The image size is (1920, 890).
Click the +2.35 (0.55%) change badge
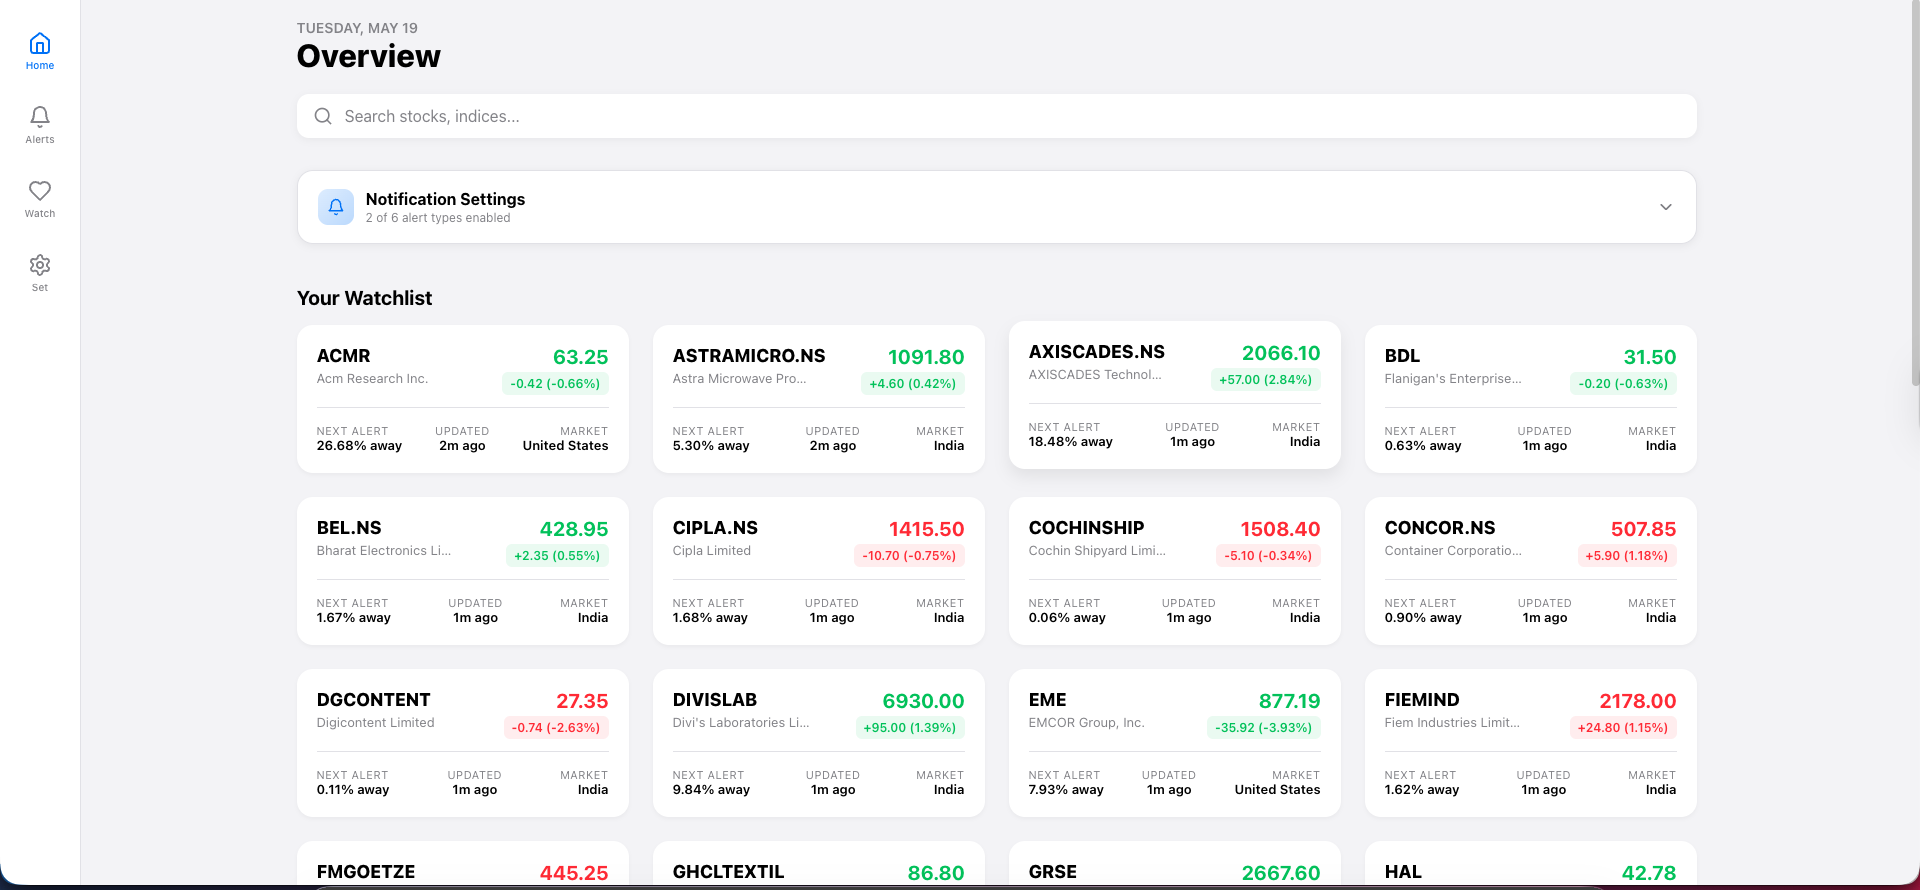tap(557, 556)
